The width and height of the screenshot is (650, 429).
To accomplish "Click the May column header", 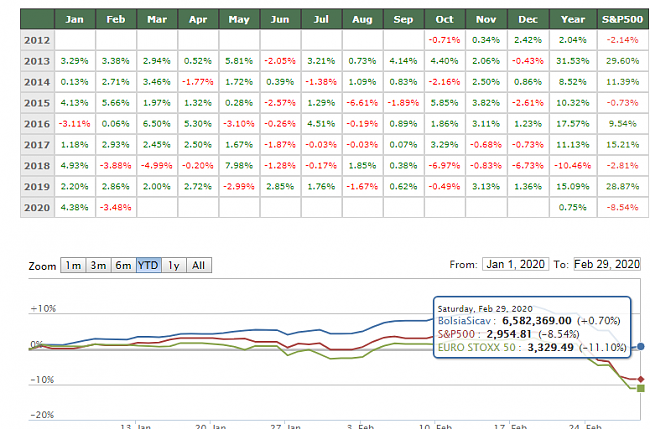I will click(239, 19).
